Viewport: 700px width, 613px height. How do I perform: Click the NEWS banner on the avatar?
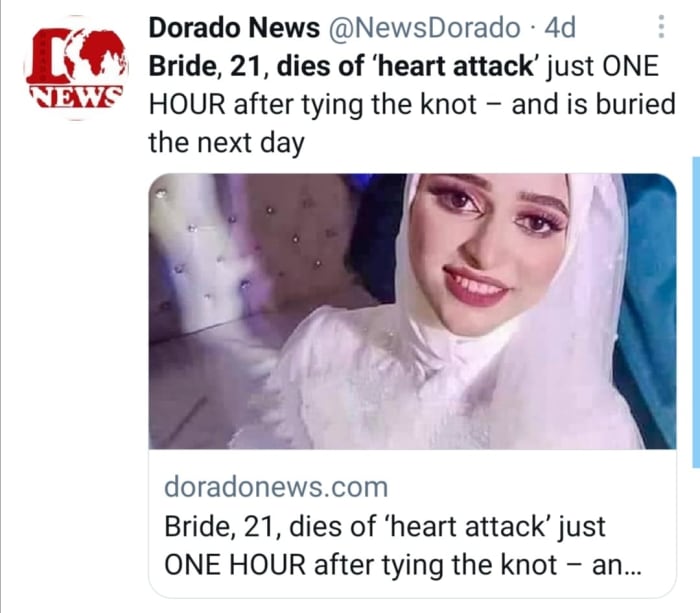pyautogui.click(x=76, y=96)
